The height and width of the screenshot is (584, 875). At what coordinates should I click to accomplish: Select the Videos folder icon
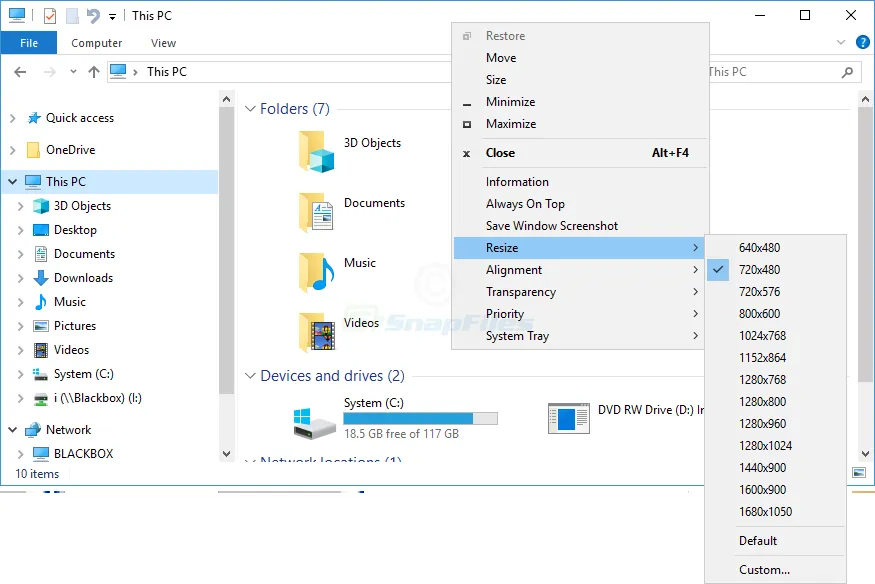coord(316,332)
